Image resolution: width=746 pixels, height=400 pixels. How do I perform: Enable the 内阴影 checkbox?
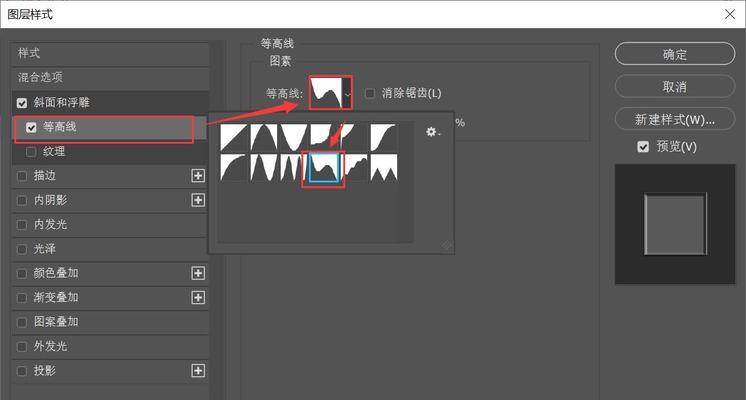pos(22,200)
